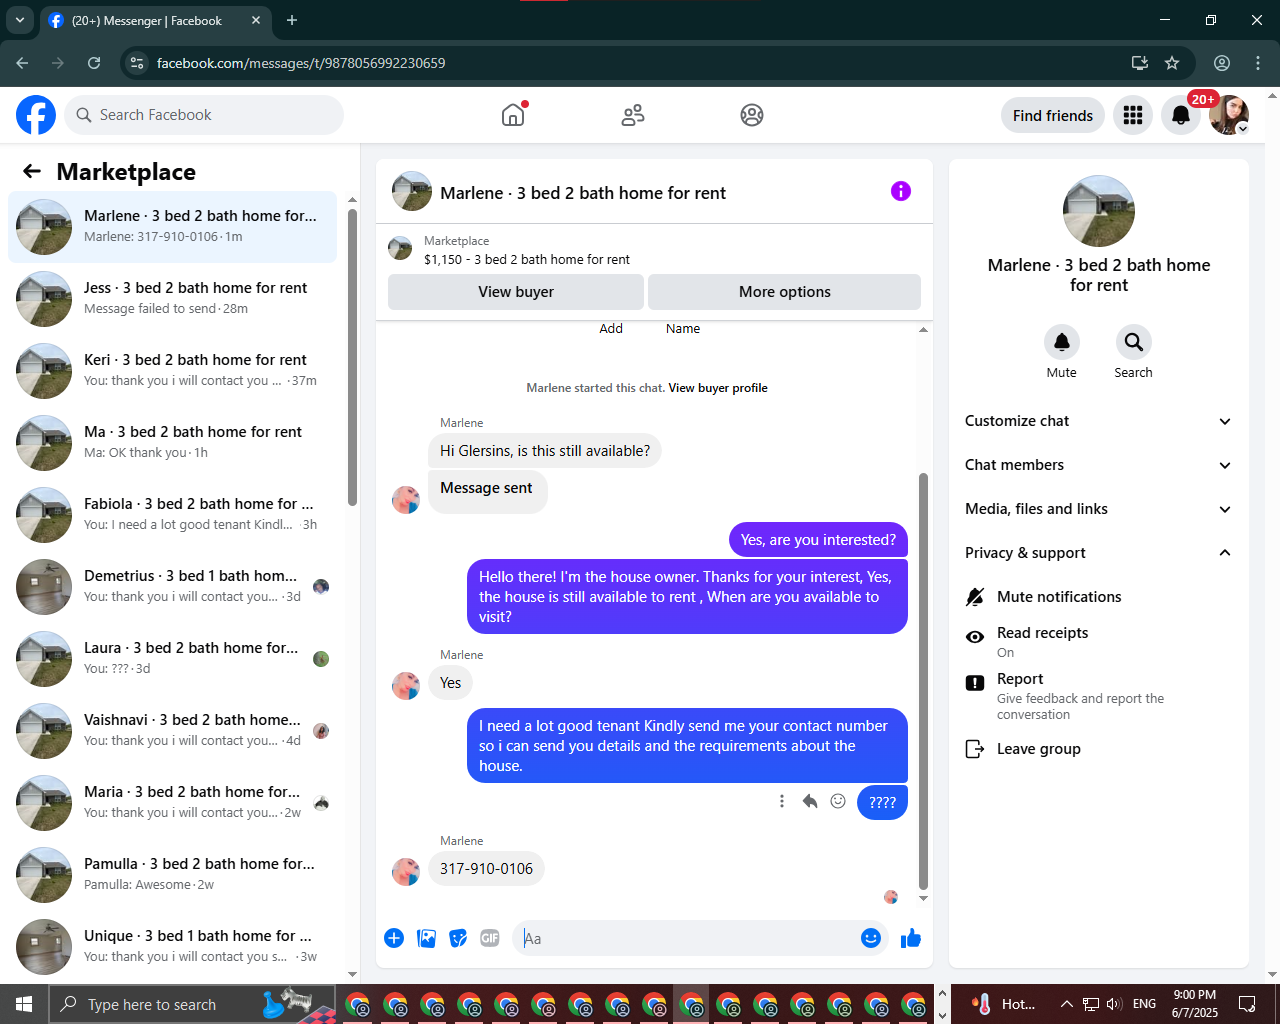1280x1024 pixels.
Task: Go back from Marketplace with the arrow
Action: point(32,171)
